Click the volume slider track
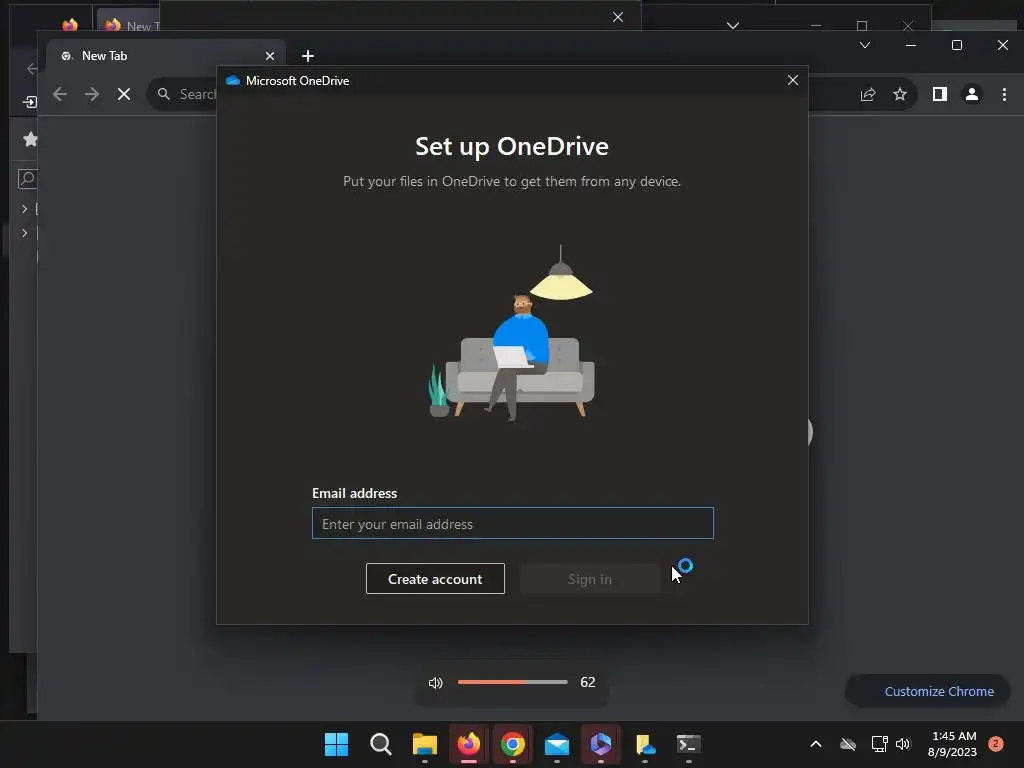Viewport: 1024px width, 768px height. click(x=513, y=682)
